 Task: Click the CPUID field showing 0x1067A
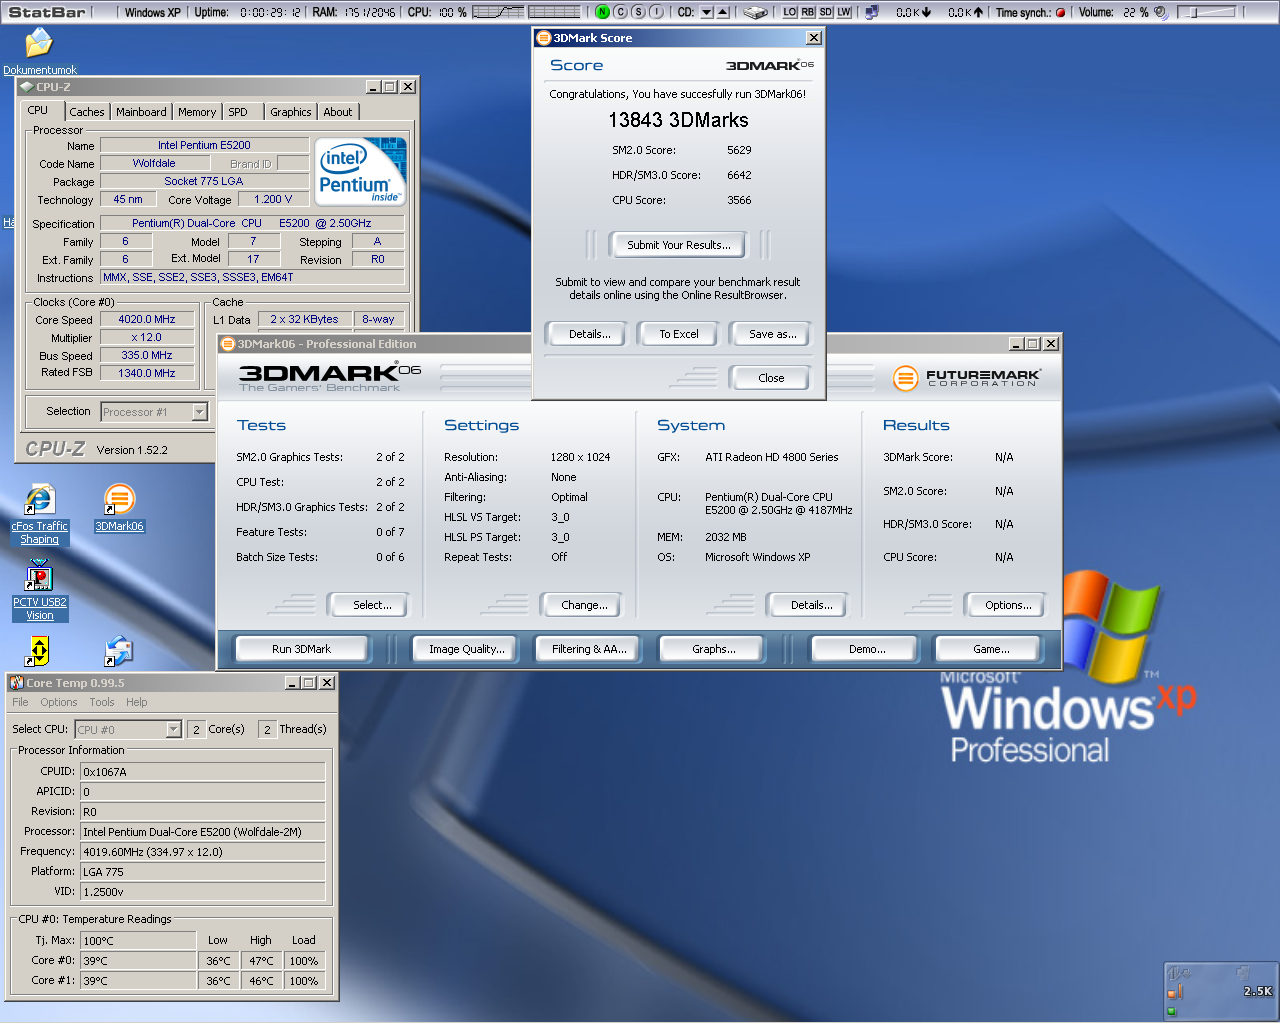coord(203,772)
